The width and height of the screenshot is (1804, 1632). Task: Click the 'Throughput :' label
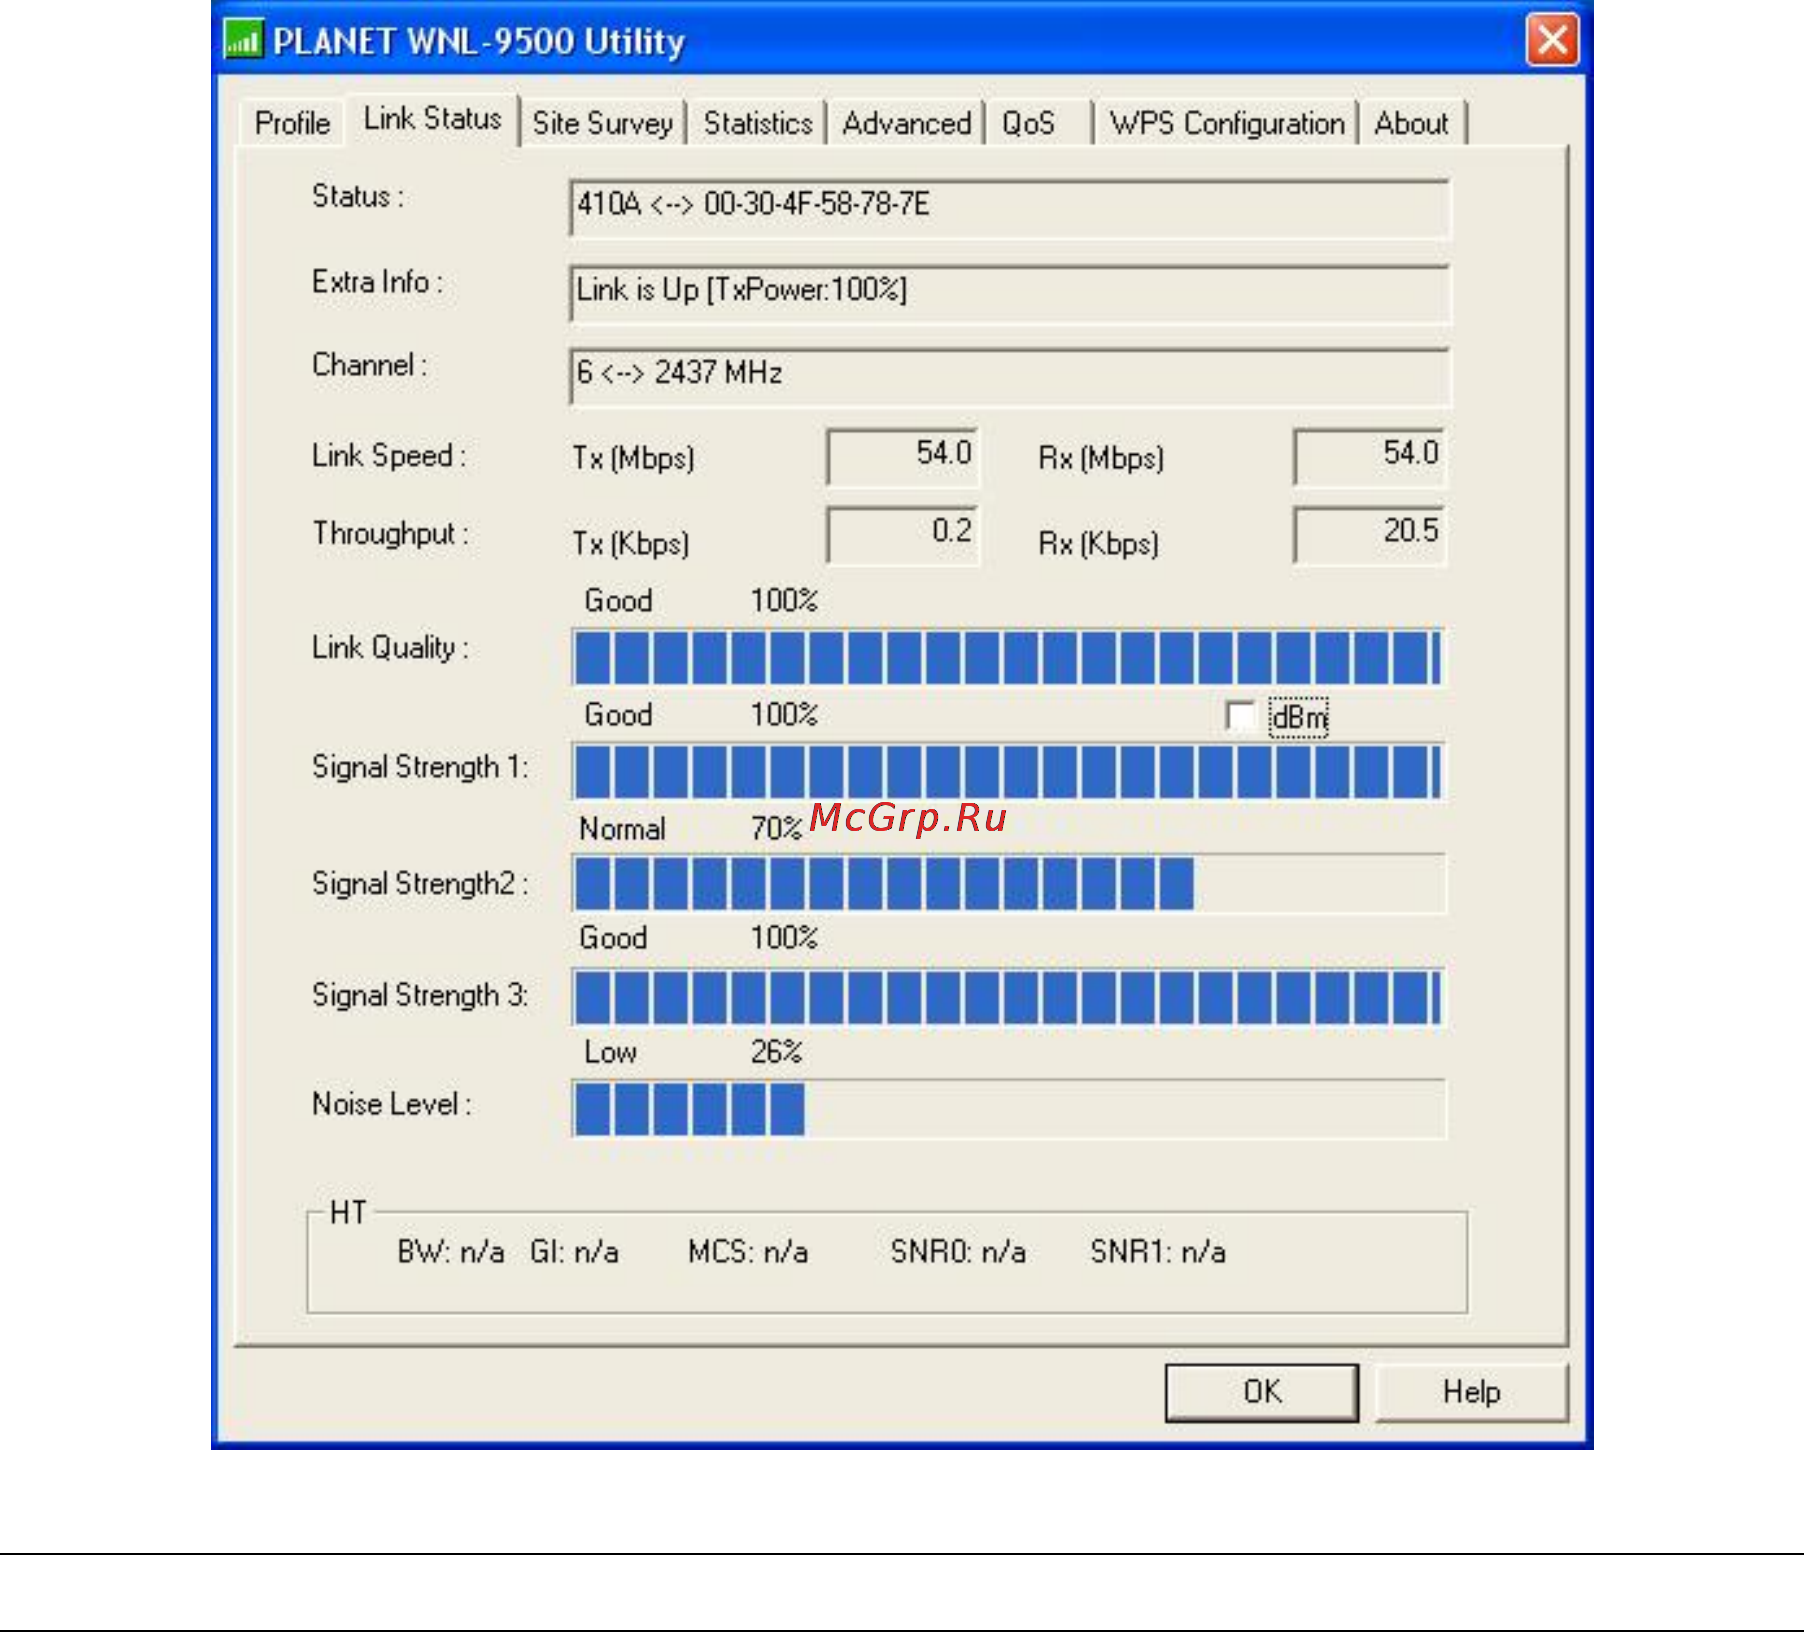click(x=390, y=534)
